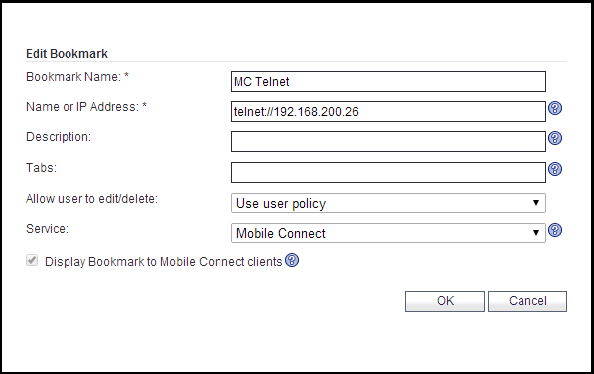Open help for Display Bookmark to Mobile Connect

(292, 260)
